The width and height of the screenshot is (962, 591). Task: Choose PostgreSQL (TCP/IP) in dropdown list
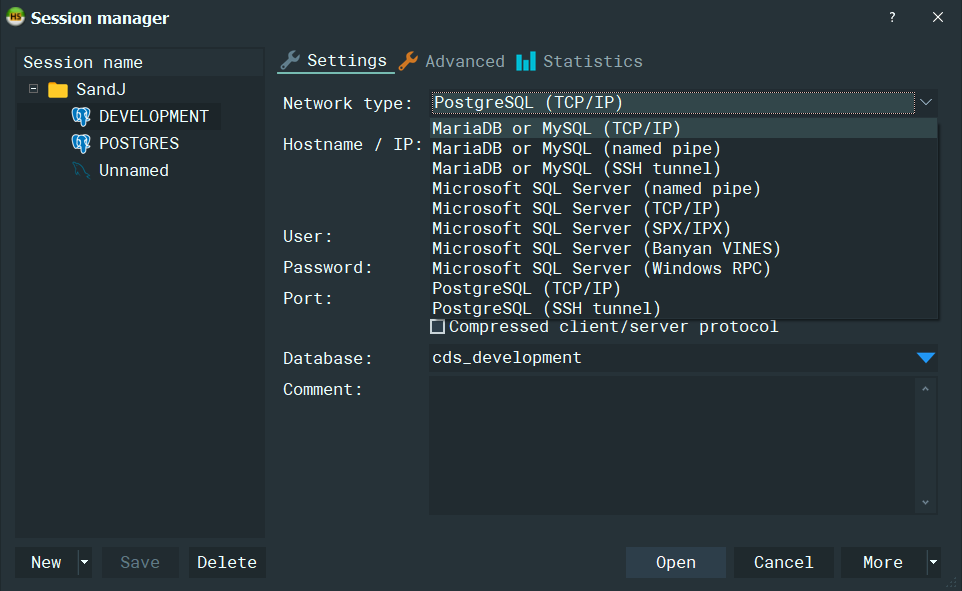pyautogui.click(x=684, y=288)
